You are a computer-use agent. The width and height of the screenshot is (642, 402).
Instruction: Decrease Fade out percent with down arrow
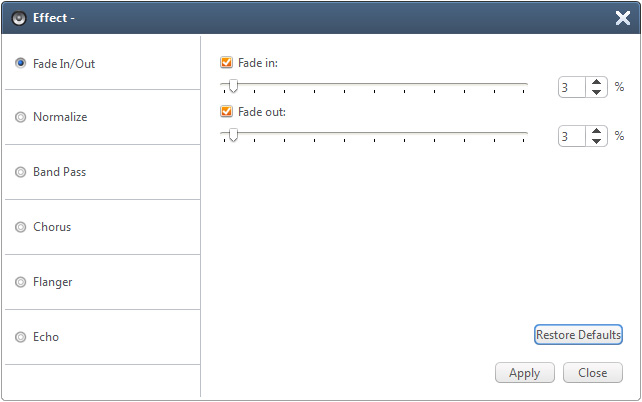[597, 141]
